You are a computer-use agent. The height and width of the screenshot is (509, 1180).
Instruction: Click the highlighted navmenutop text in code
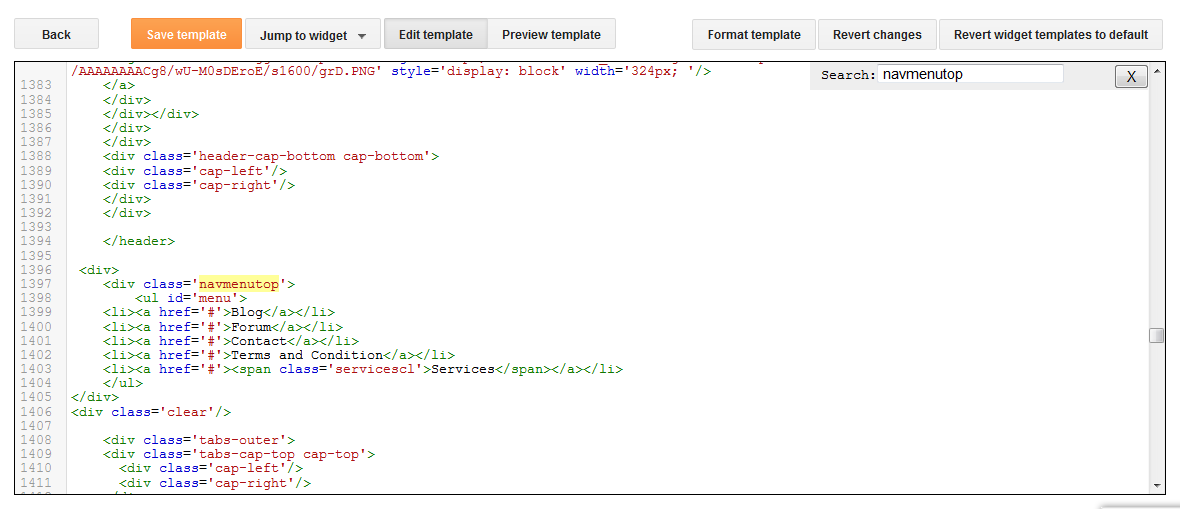(239, 284)
